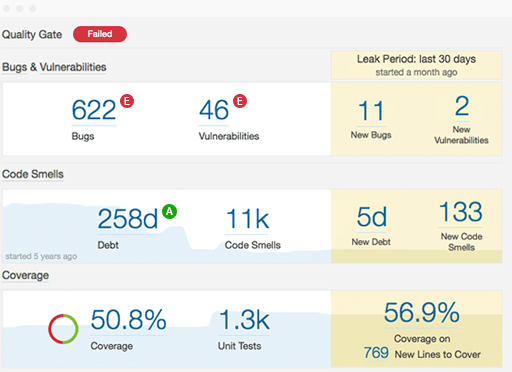
Task: Open the 1.3k Unit Tests count
Action: [244, 320]
